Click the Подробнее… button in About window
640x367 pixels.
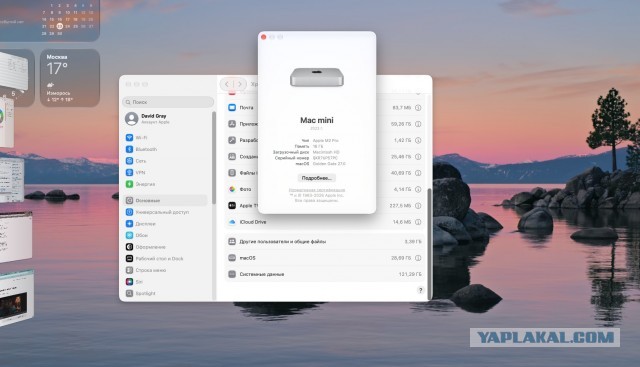317,178
